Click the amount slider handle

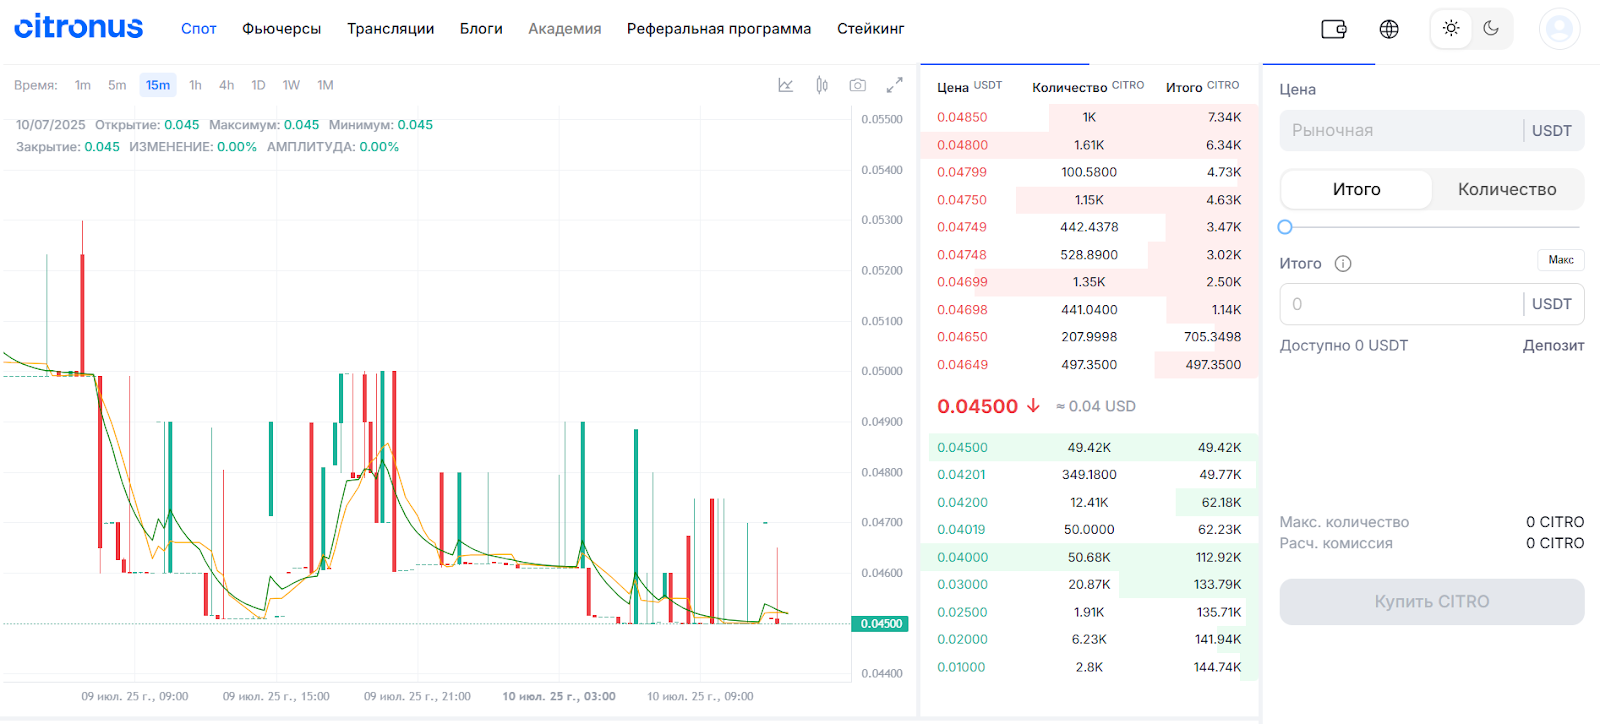pos(1285,227)
